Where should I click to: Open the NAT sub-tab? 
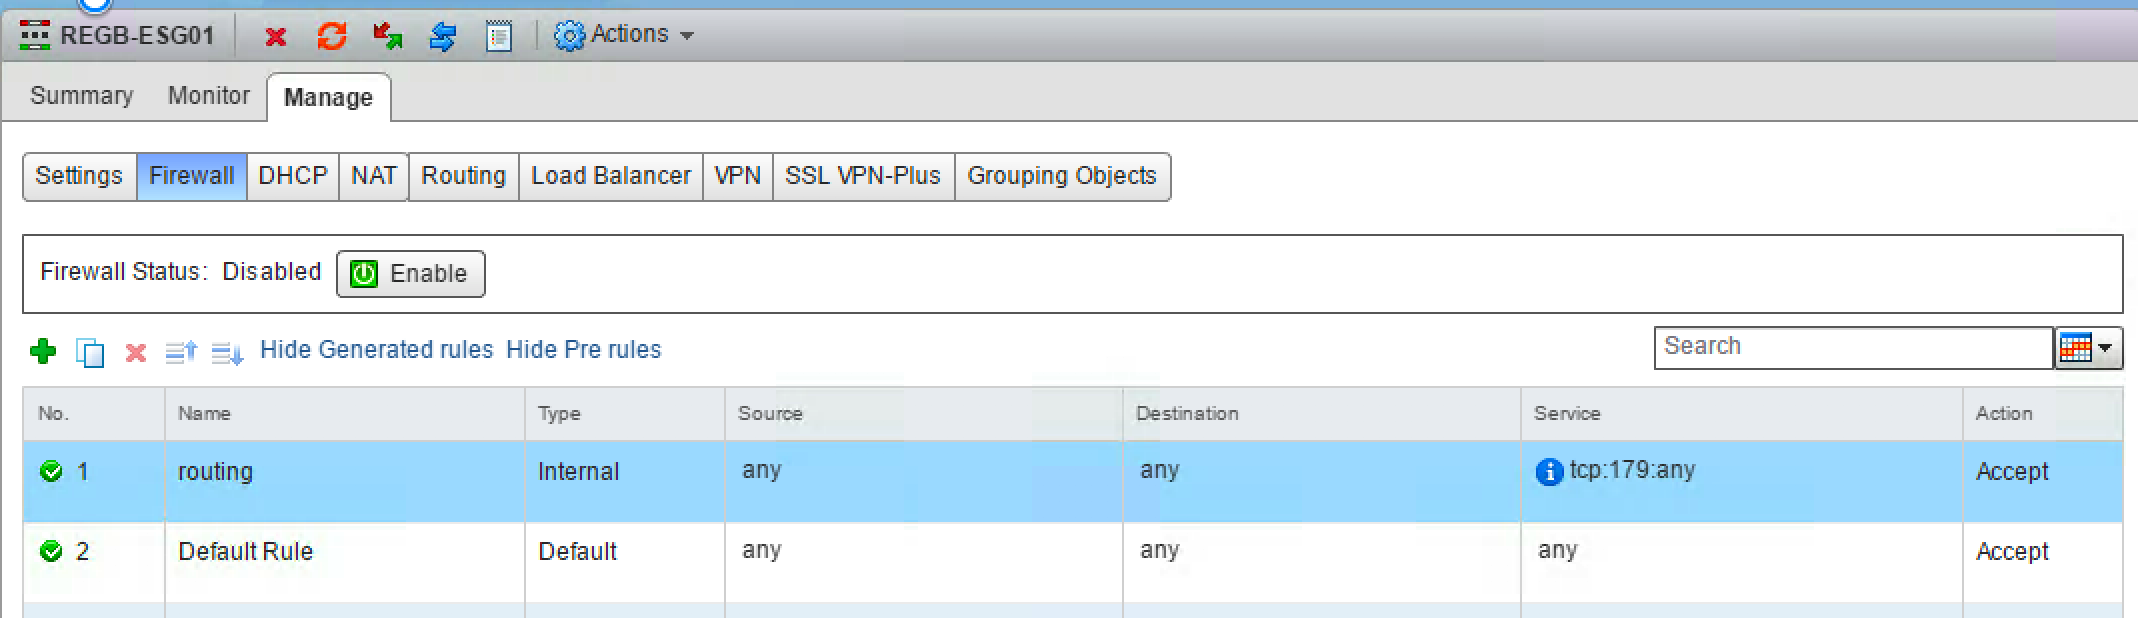pyautogui.click(x=373, y=176)
